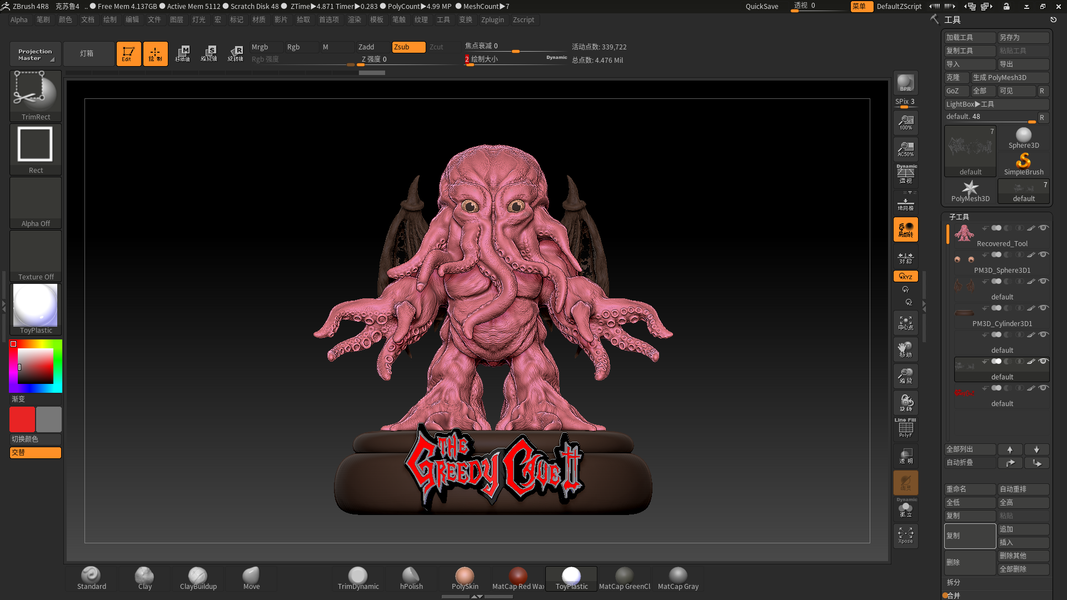The width and height of the screenshot is (1067, 600).
Task: Click the LightBox▶工具 button
Action: point(996,104)
